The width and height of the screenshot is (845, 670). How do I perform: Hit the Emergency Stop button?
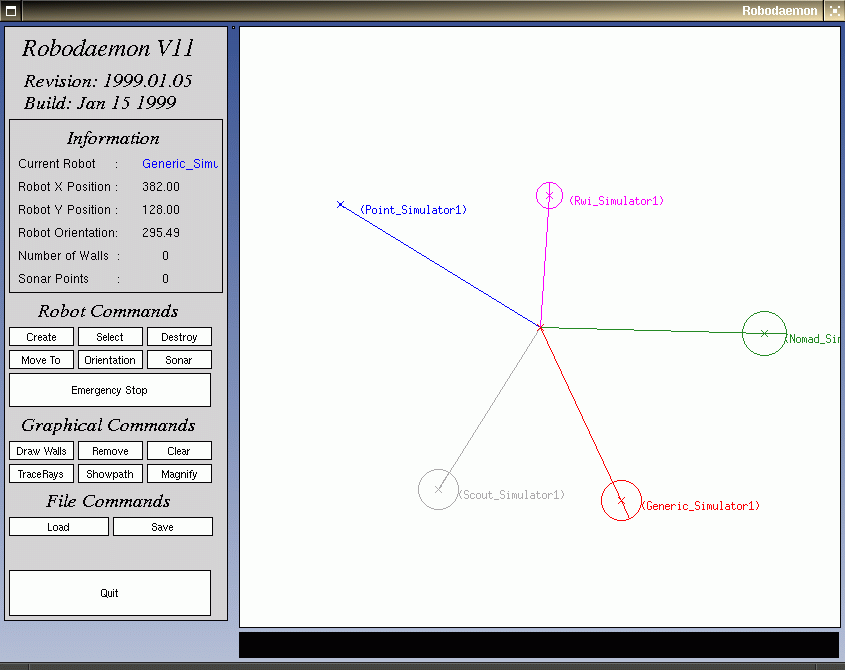pyautogui.click(x=110, y=390)
